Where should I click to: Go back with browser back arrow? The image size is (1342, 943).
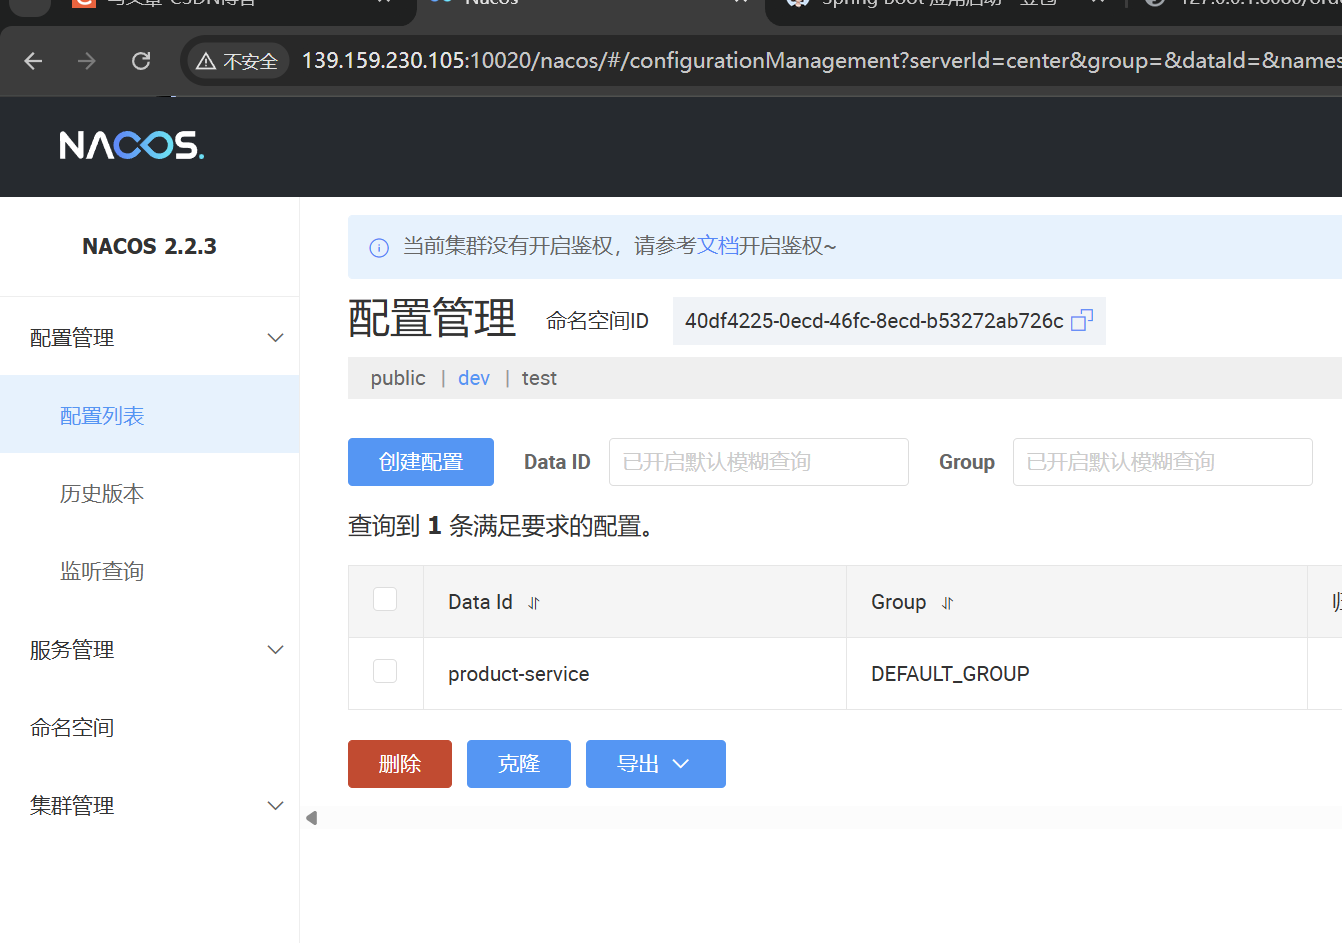[33, 61]
